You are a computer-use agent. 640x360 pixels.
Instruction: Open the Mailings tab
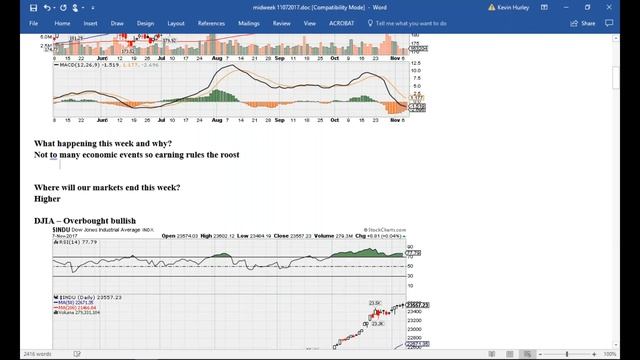tap(249, 23)
